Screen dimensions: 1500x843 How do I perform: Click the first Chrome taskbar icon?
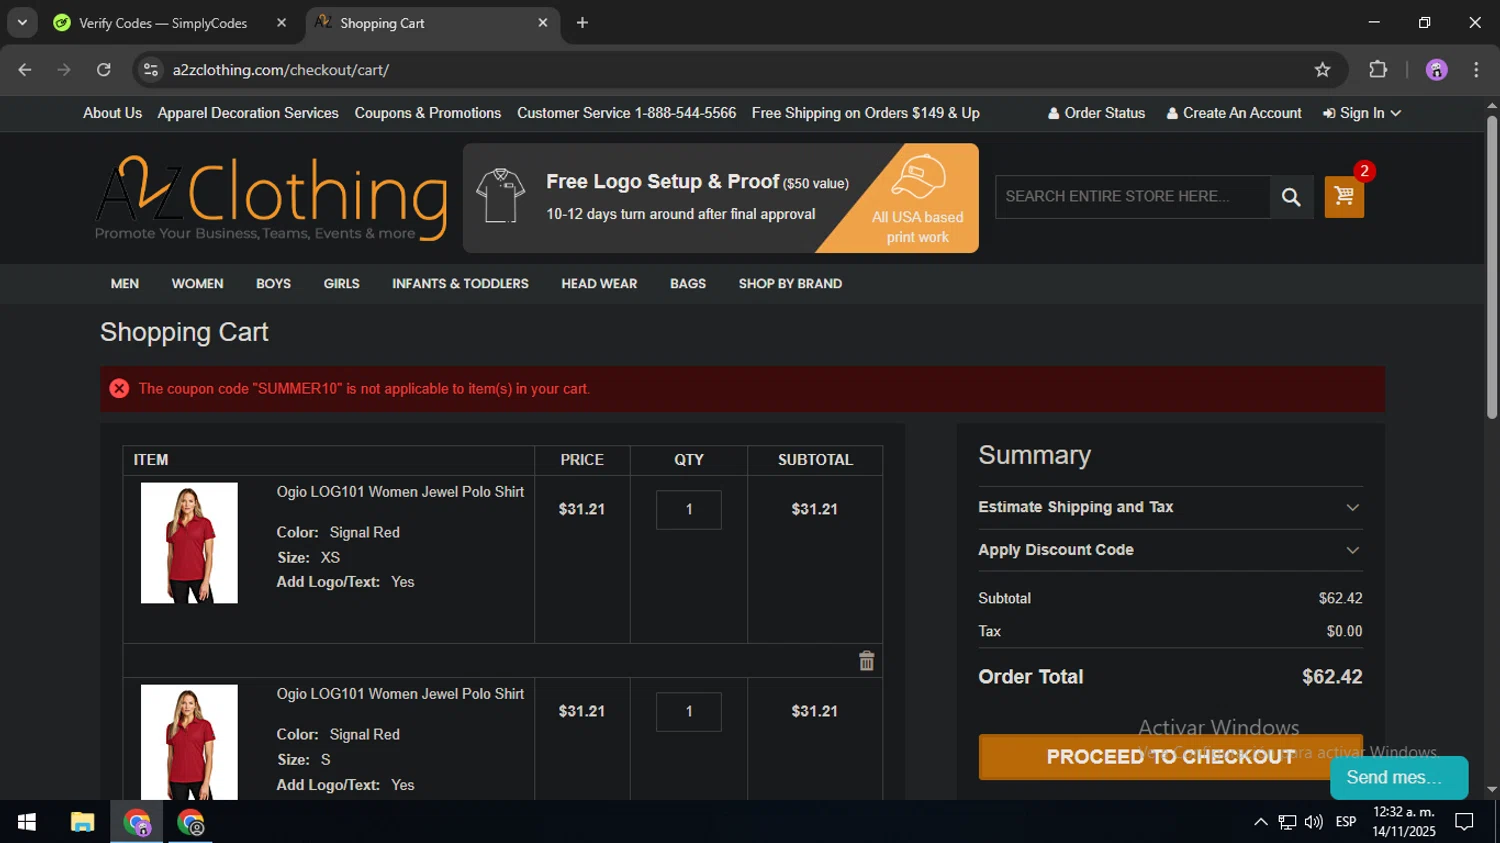(136, 822)
